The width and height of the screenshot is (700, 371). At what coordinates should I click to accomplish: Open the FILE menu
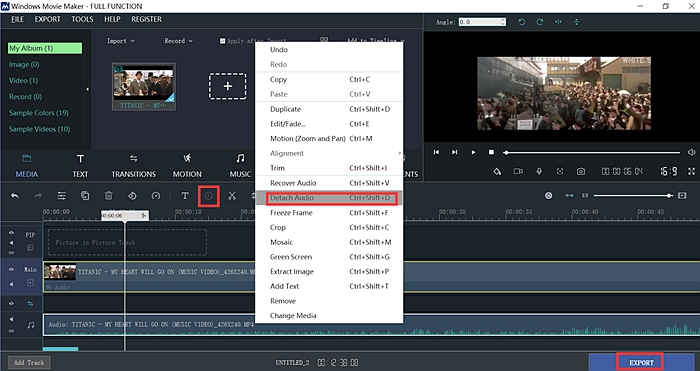(17, 19)
